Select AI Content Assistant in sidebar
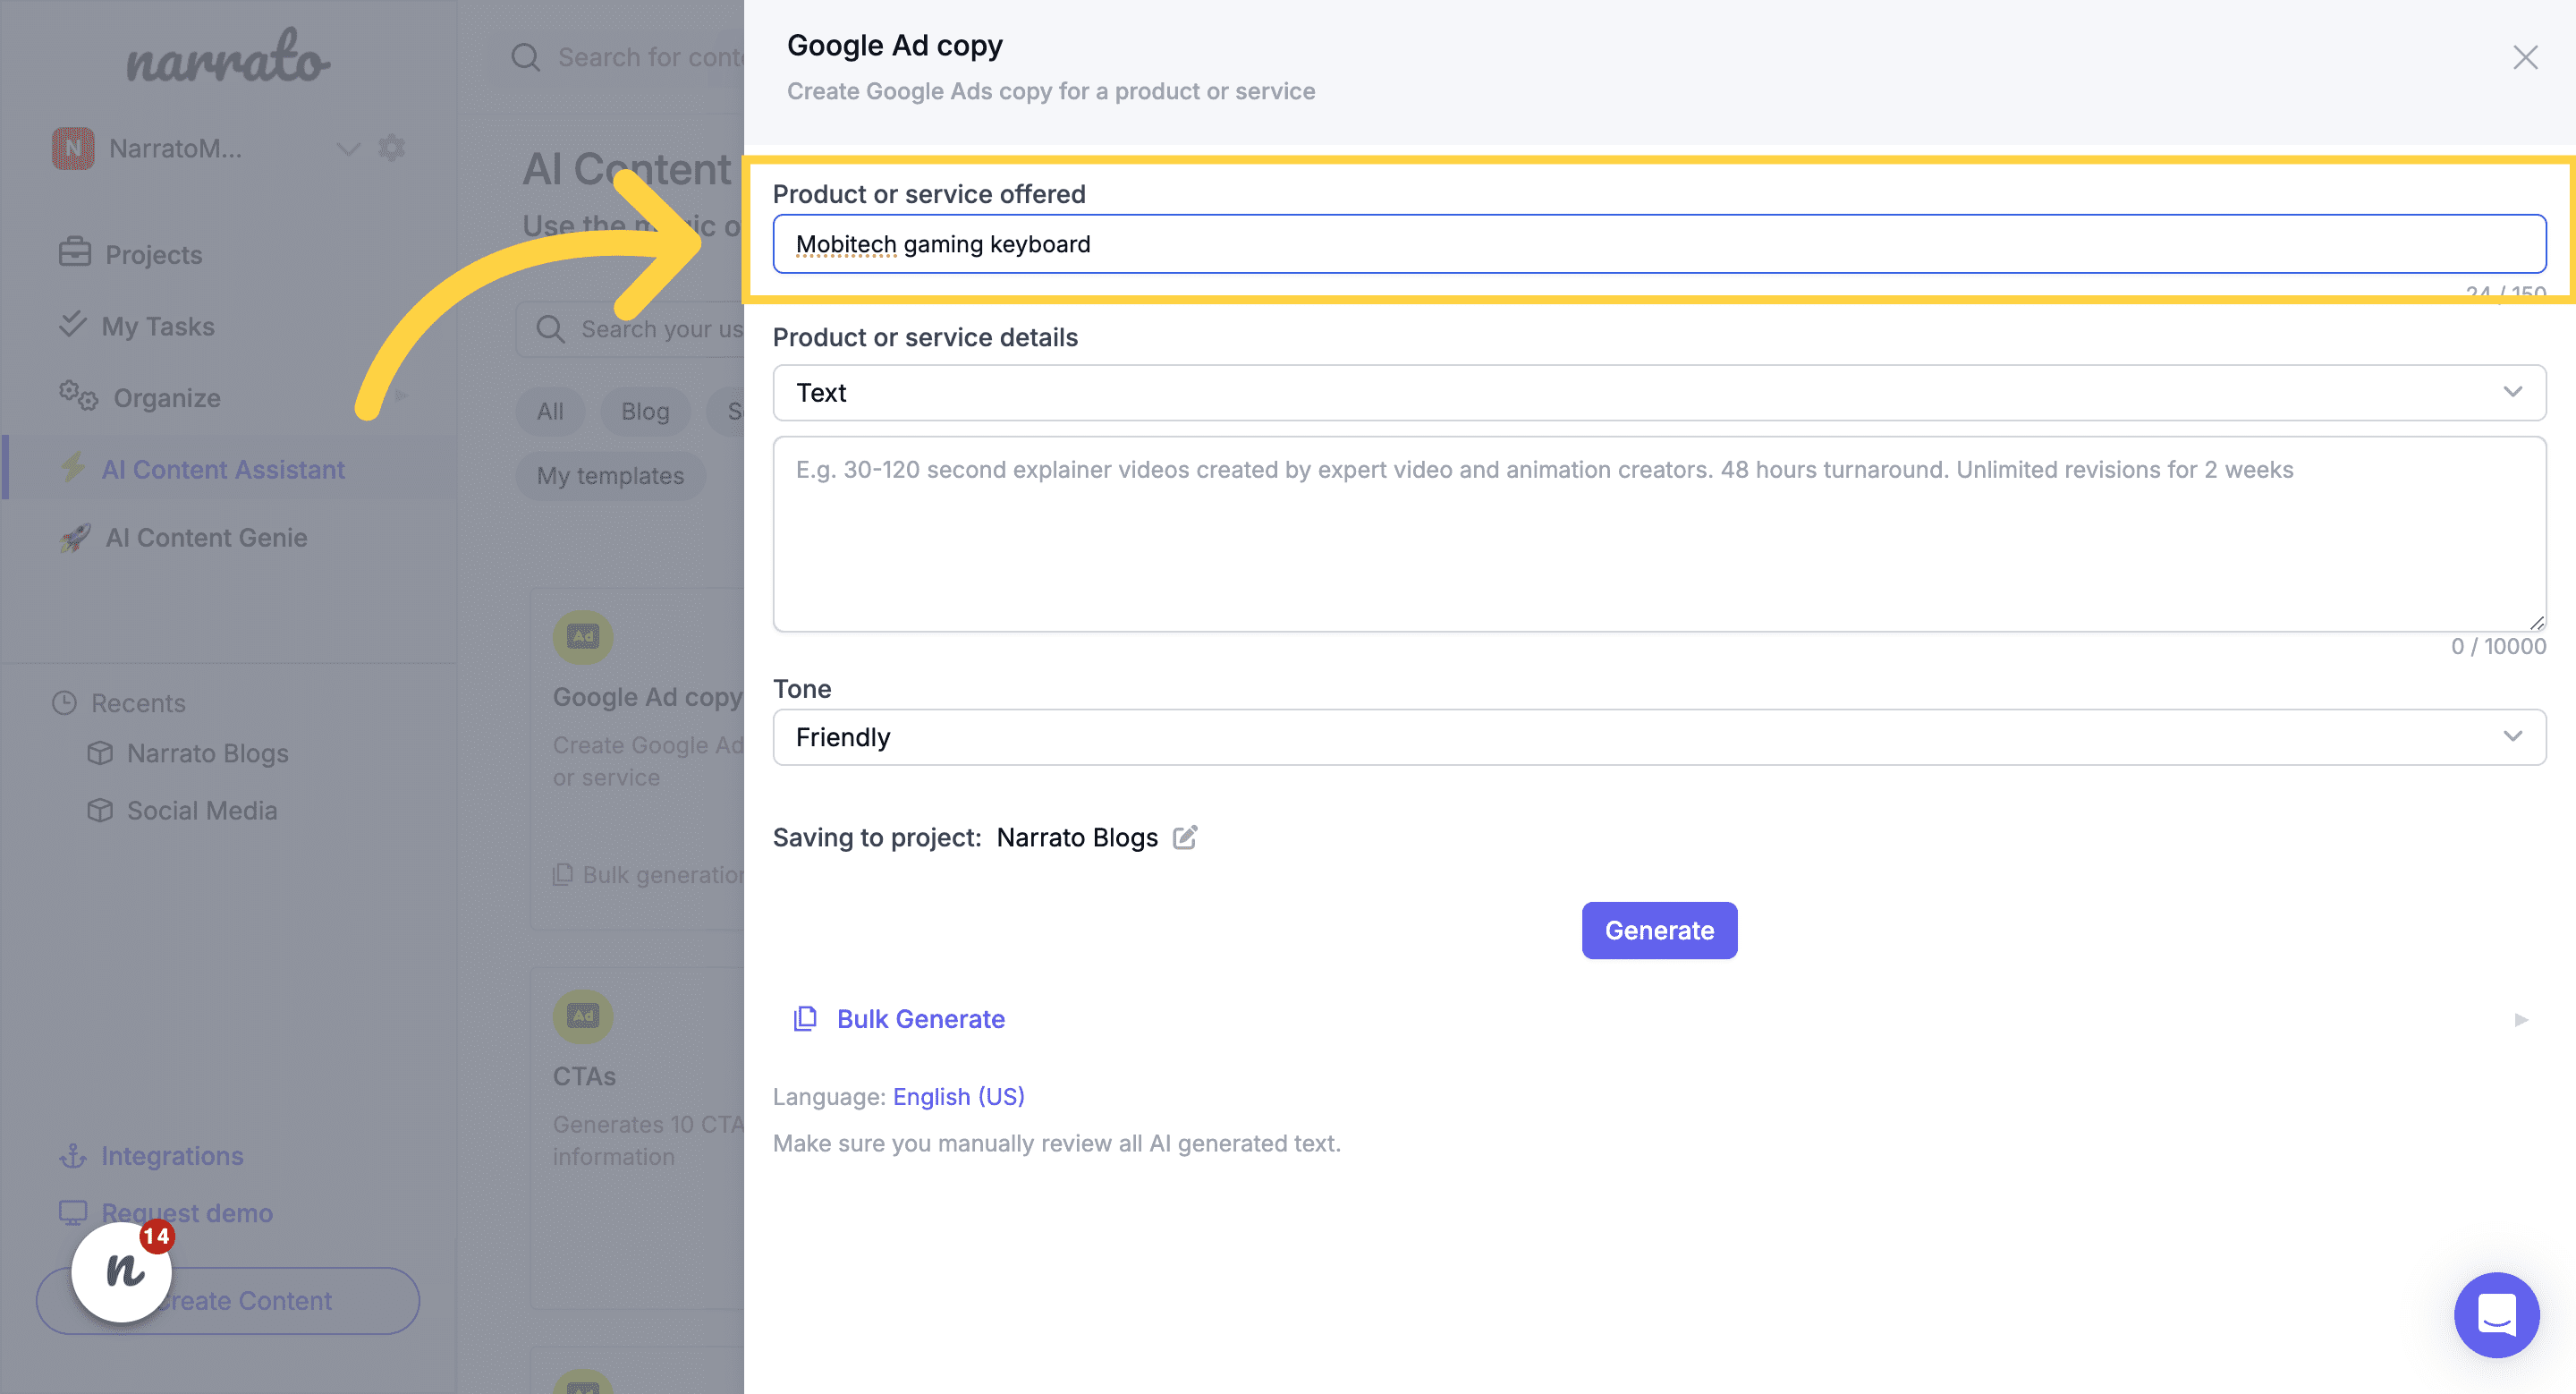 pos(223,469)
